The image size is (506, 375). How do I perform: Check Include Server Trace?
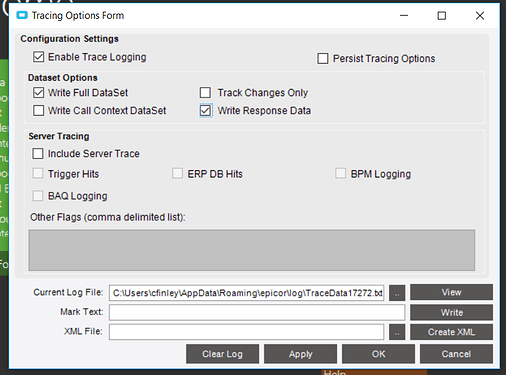pyautogui.click(x=38, y=154)
